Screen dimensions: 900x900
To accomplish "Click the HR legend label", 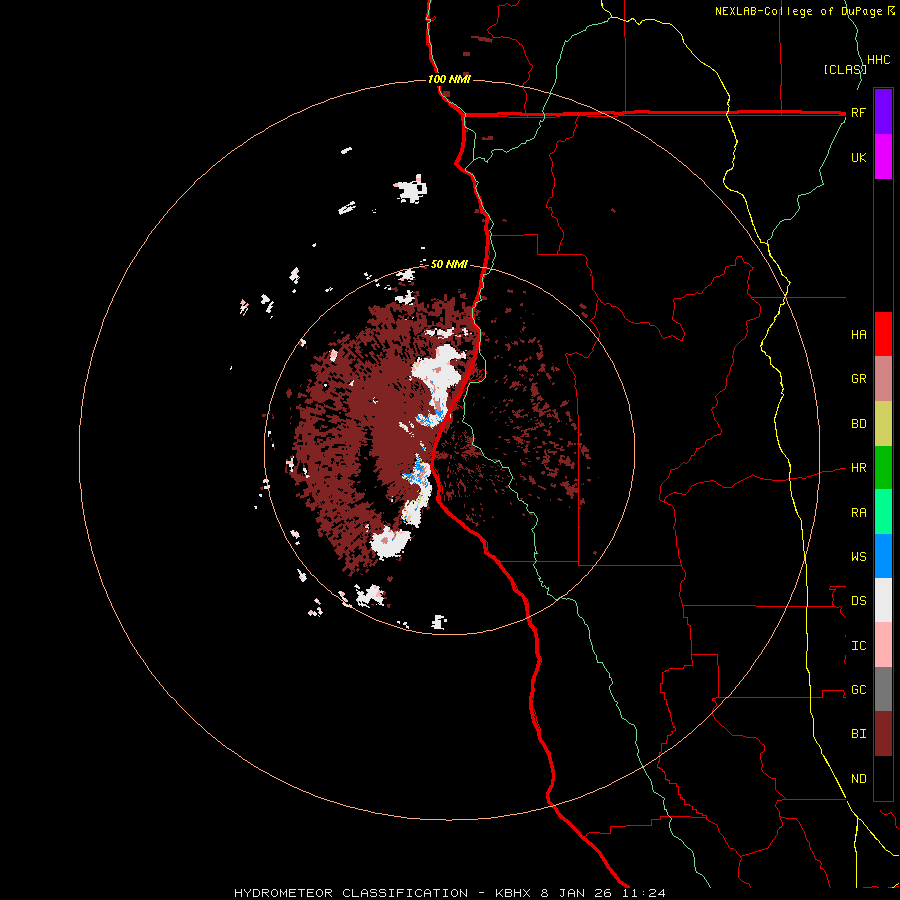I will [x=858, y=468].
